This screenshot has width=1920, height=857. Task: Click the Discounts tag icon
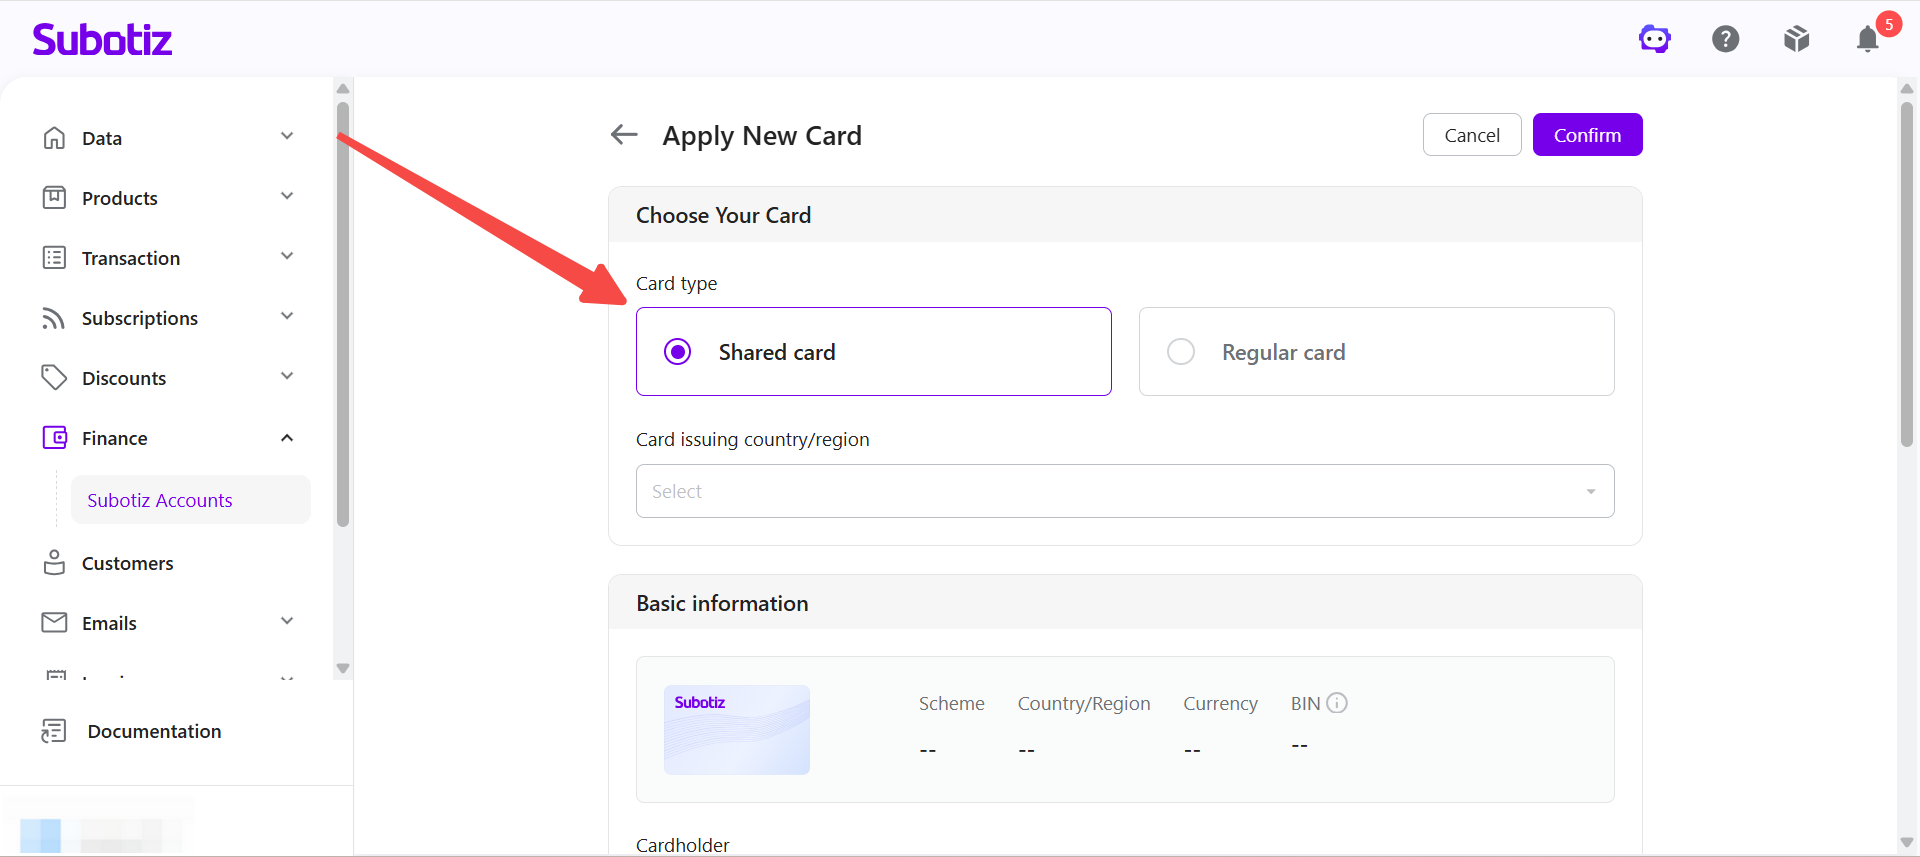pyautogui.click(x=54, y=378)
